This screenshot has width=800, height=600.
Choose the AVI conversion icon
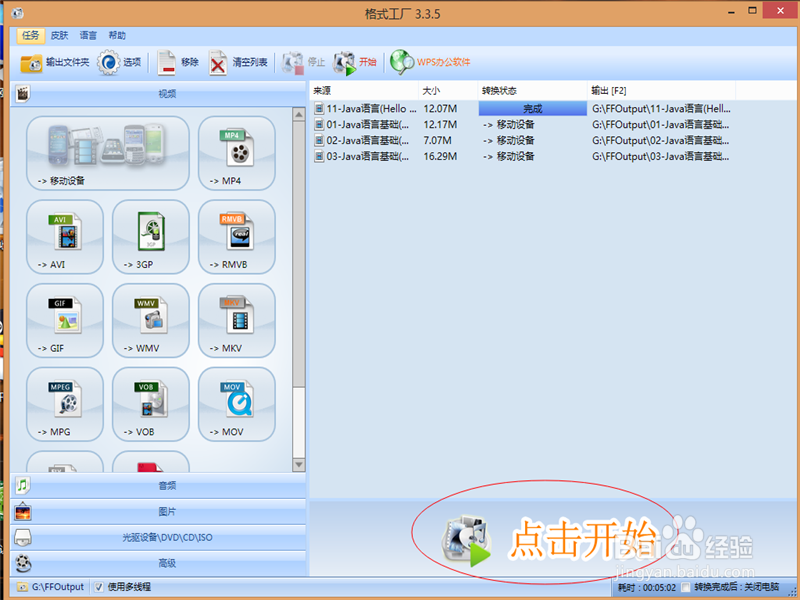click(x=65, y=237)
